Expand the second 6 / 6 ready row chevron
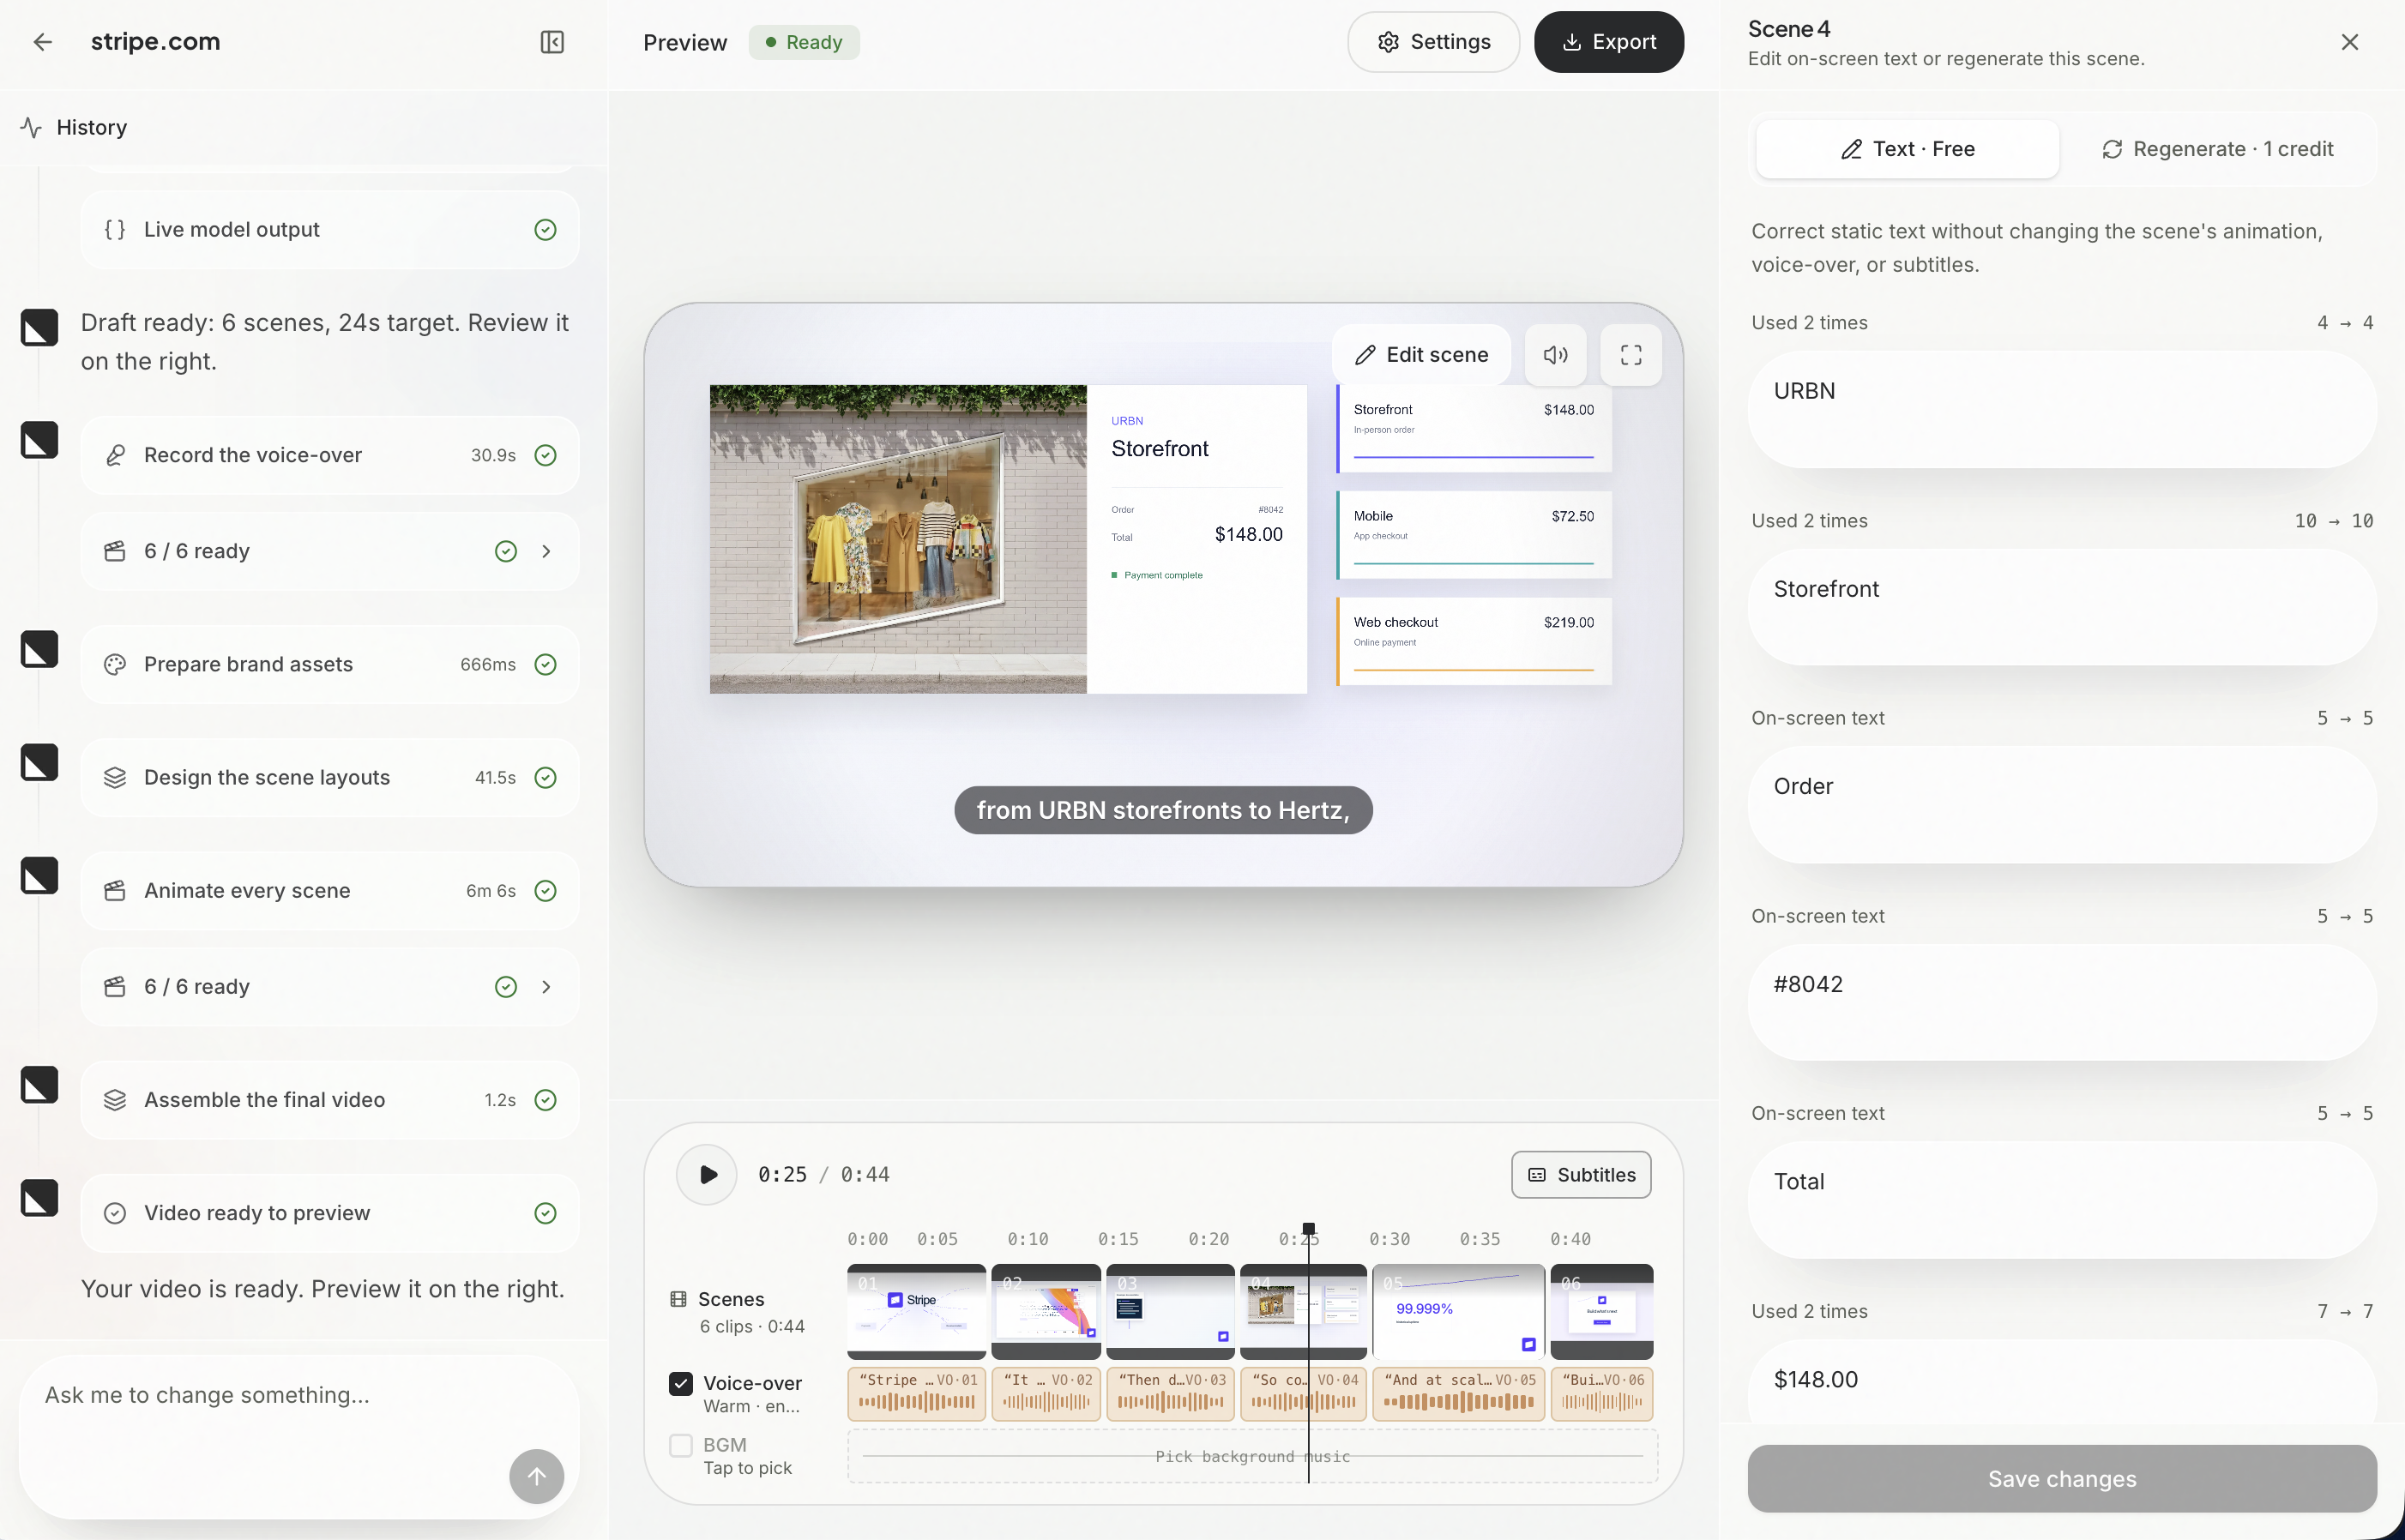Screen dimensions: 2405x1540 546,987
